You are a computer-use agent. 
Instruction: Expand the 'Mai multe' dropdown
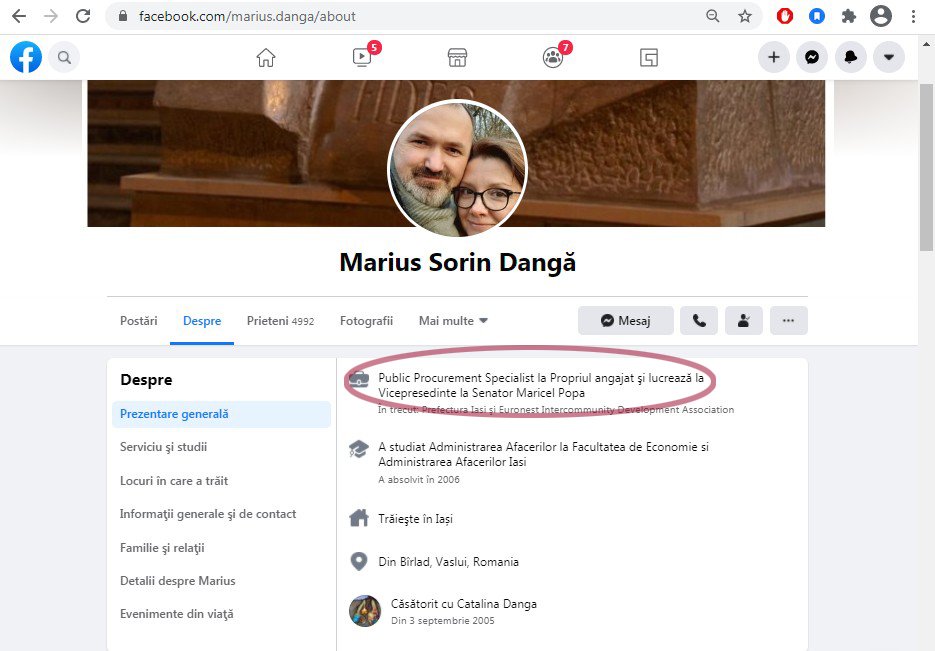click(x=452, y=321)
